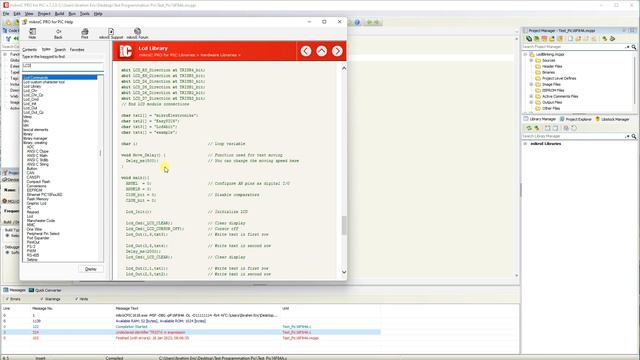Expand the mikroE Libraries node
Viewport: 640px width, 360px height.
point(526,144)
